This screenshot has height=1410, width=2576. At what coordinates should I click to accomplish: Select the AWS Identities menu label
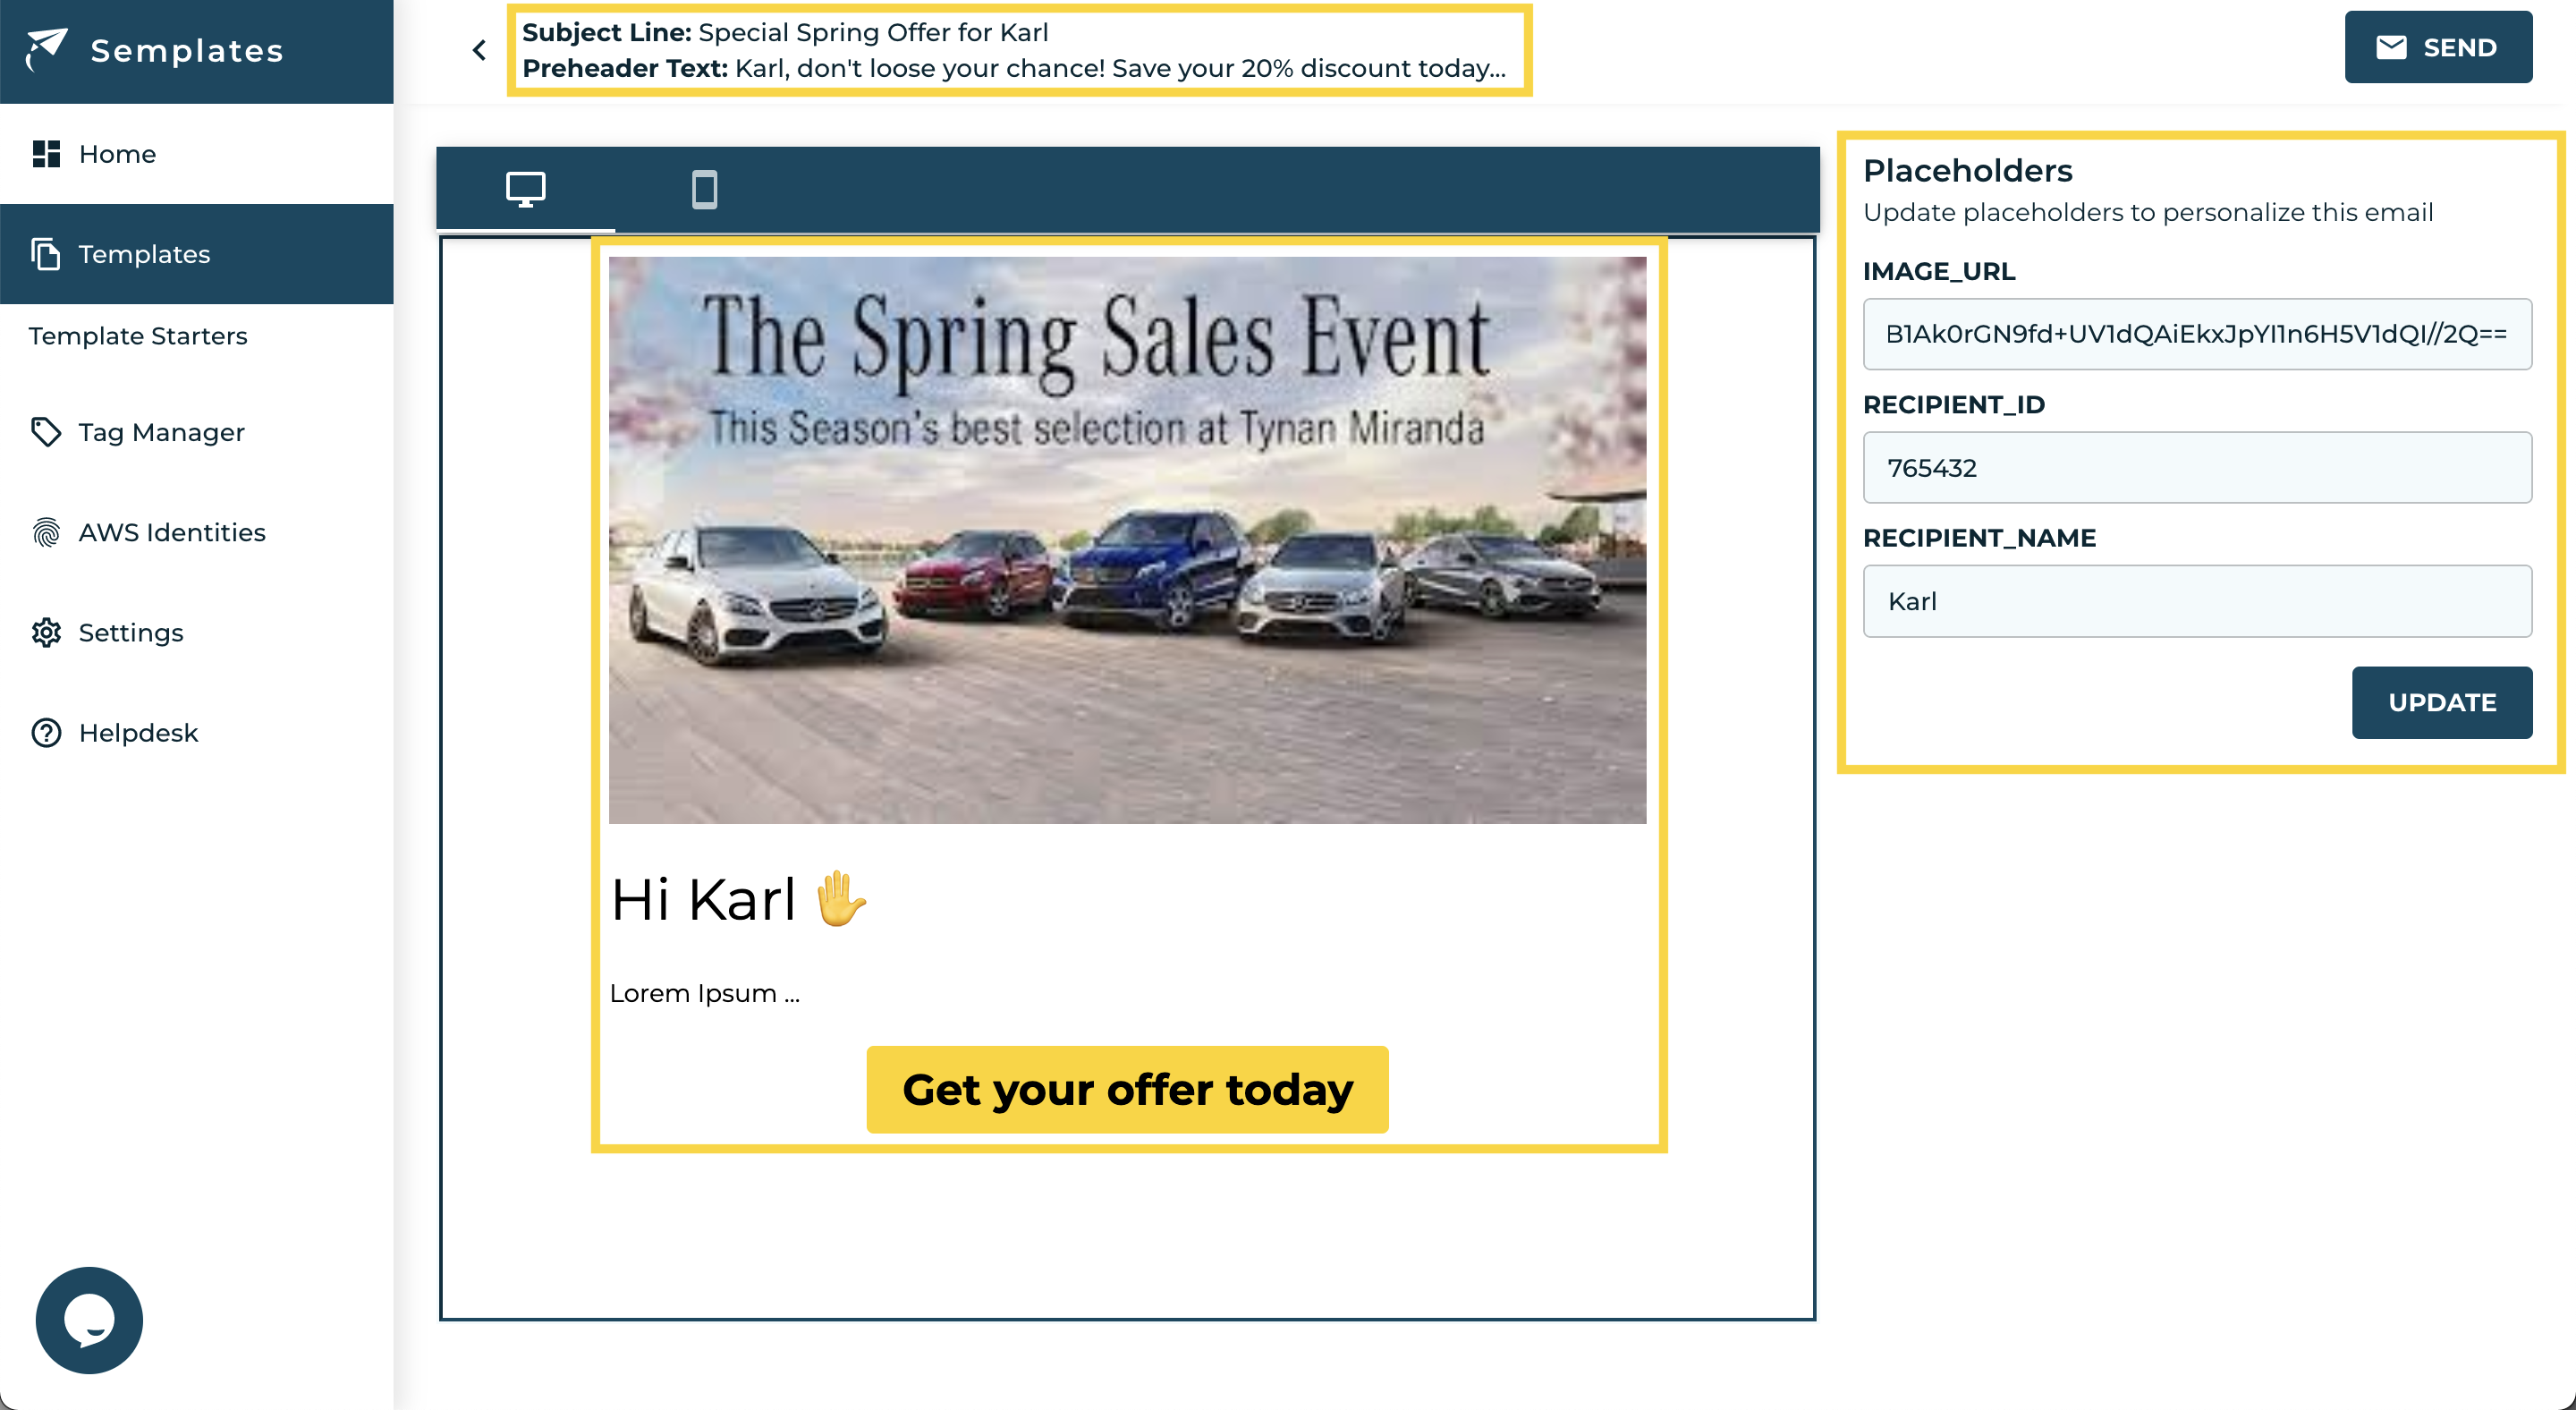click(x=172, y=532)
